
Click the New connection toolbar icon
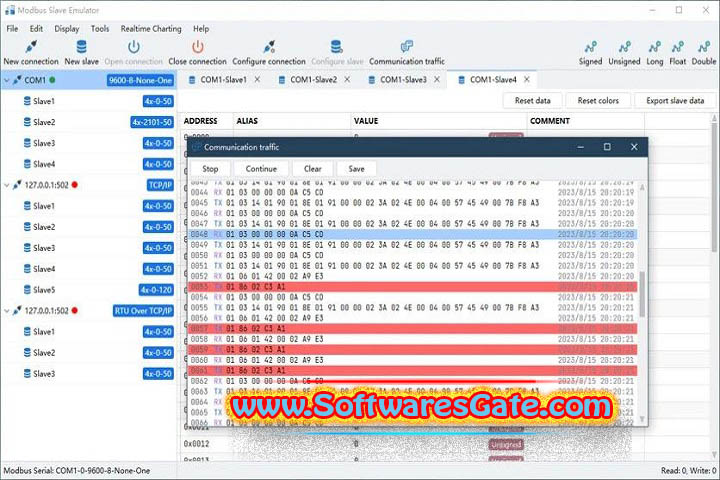[x=31, y=47]
